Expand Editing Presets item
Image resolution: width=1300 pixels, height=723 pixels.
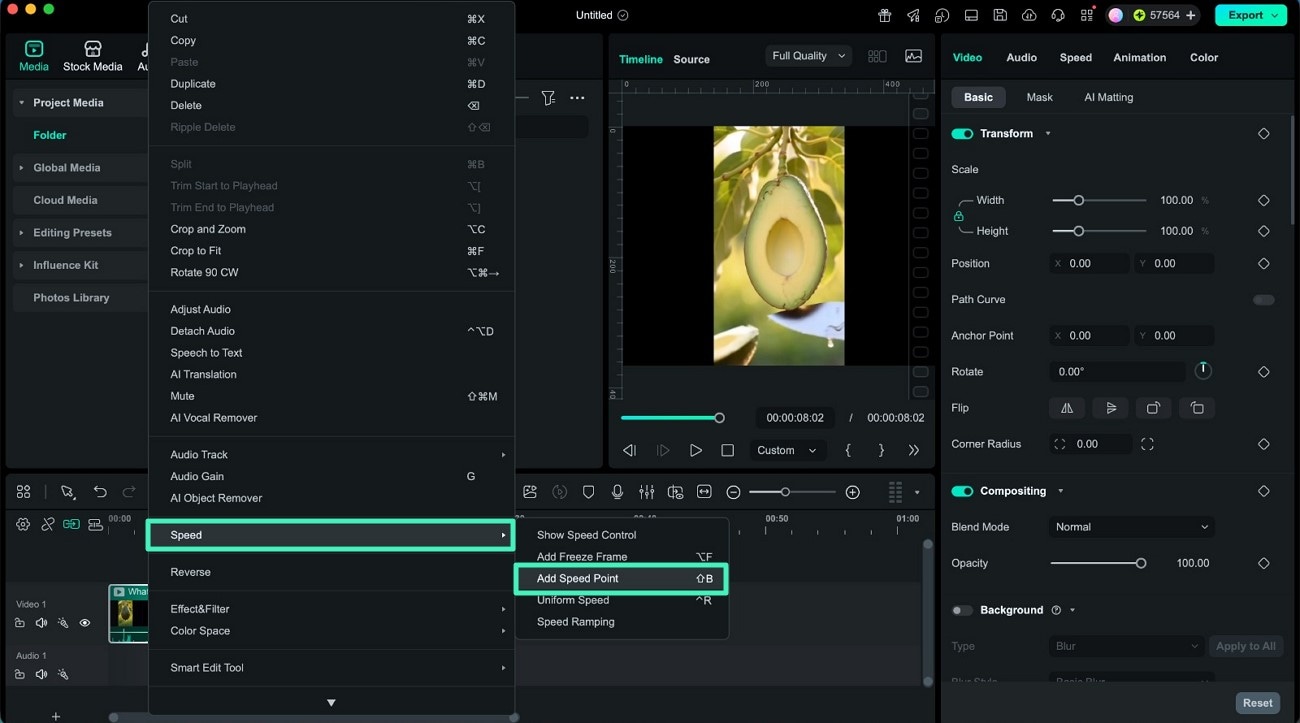point(22,233)
